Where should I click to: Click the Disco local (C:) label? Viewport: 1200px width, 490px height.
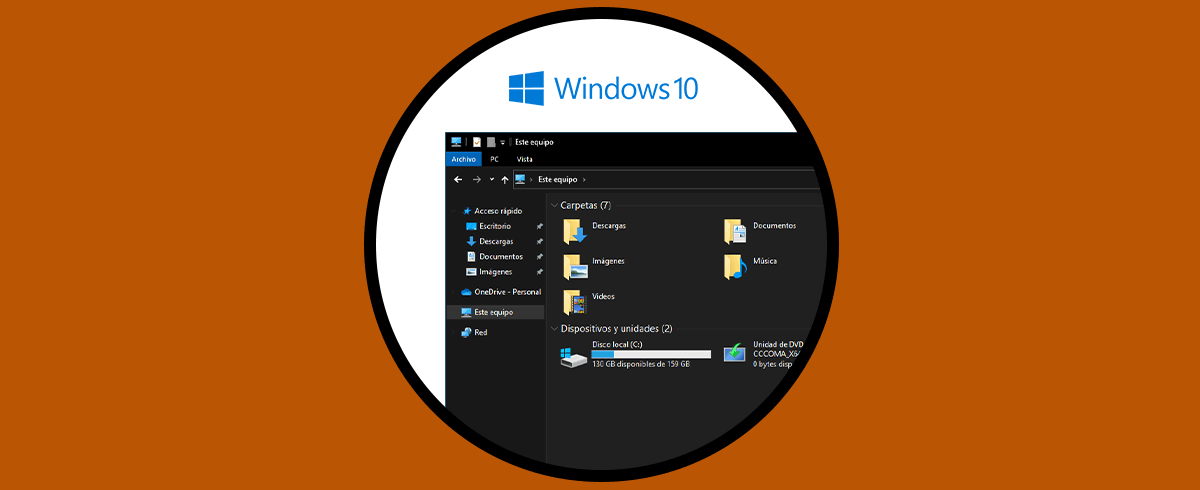tap(617, 344)
